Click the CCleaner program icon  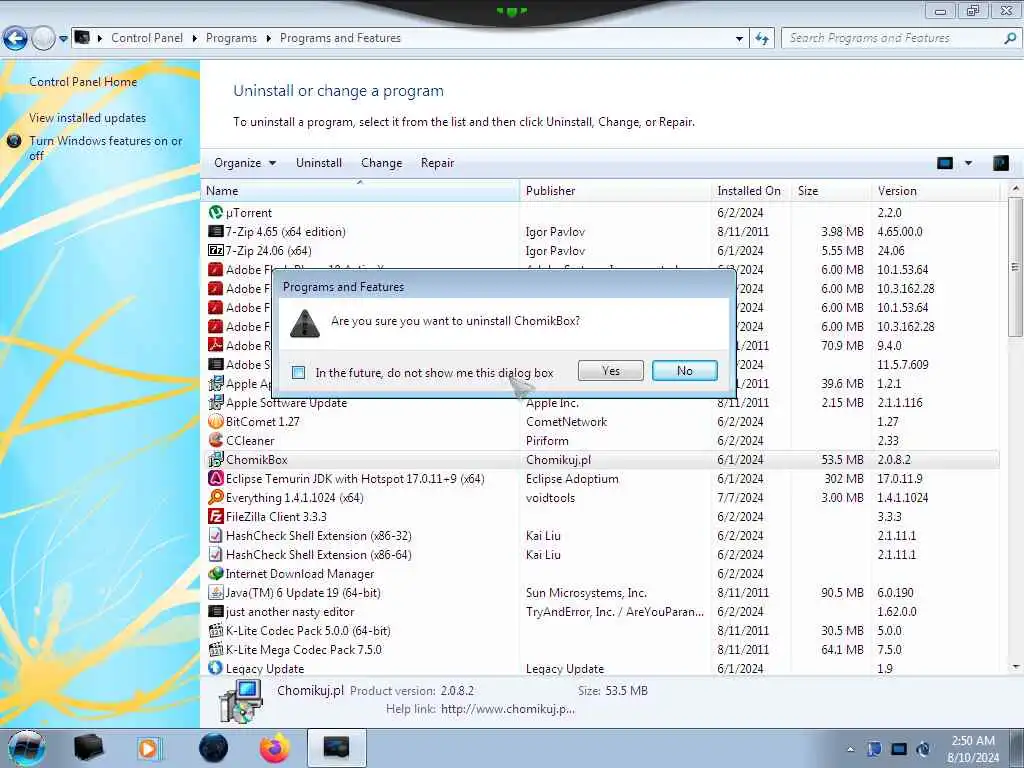click(216, 440)
